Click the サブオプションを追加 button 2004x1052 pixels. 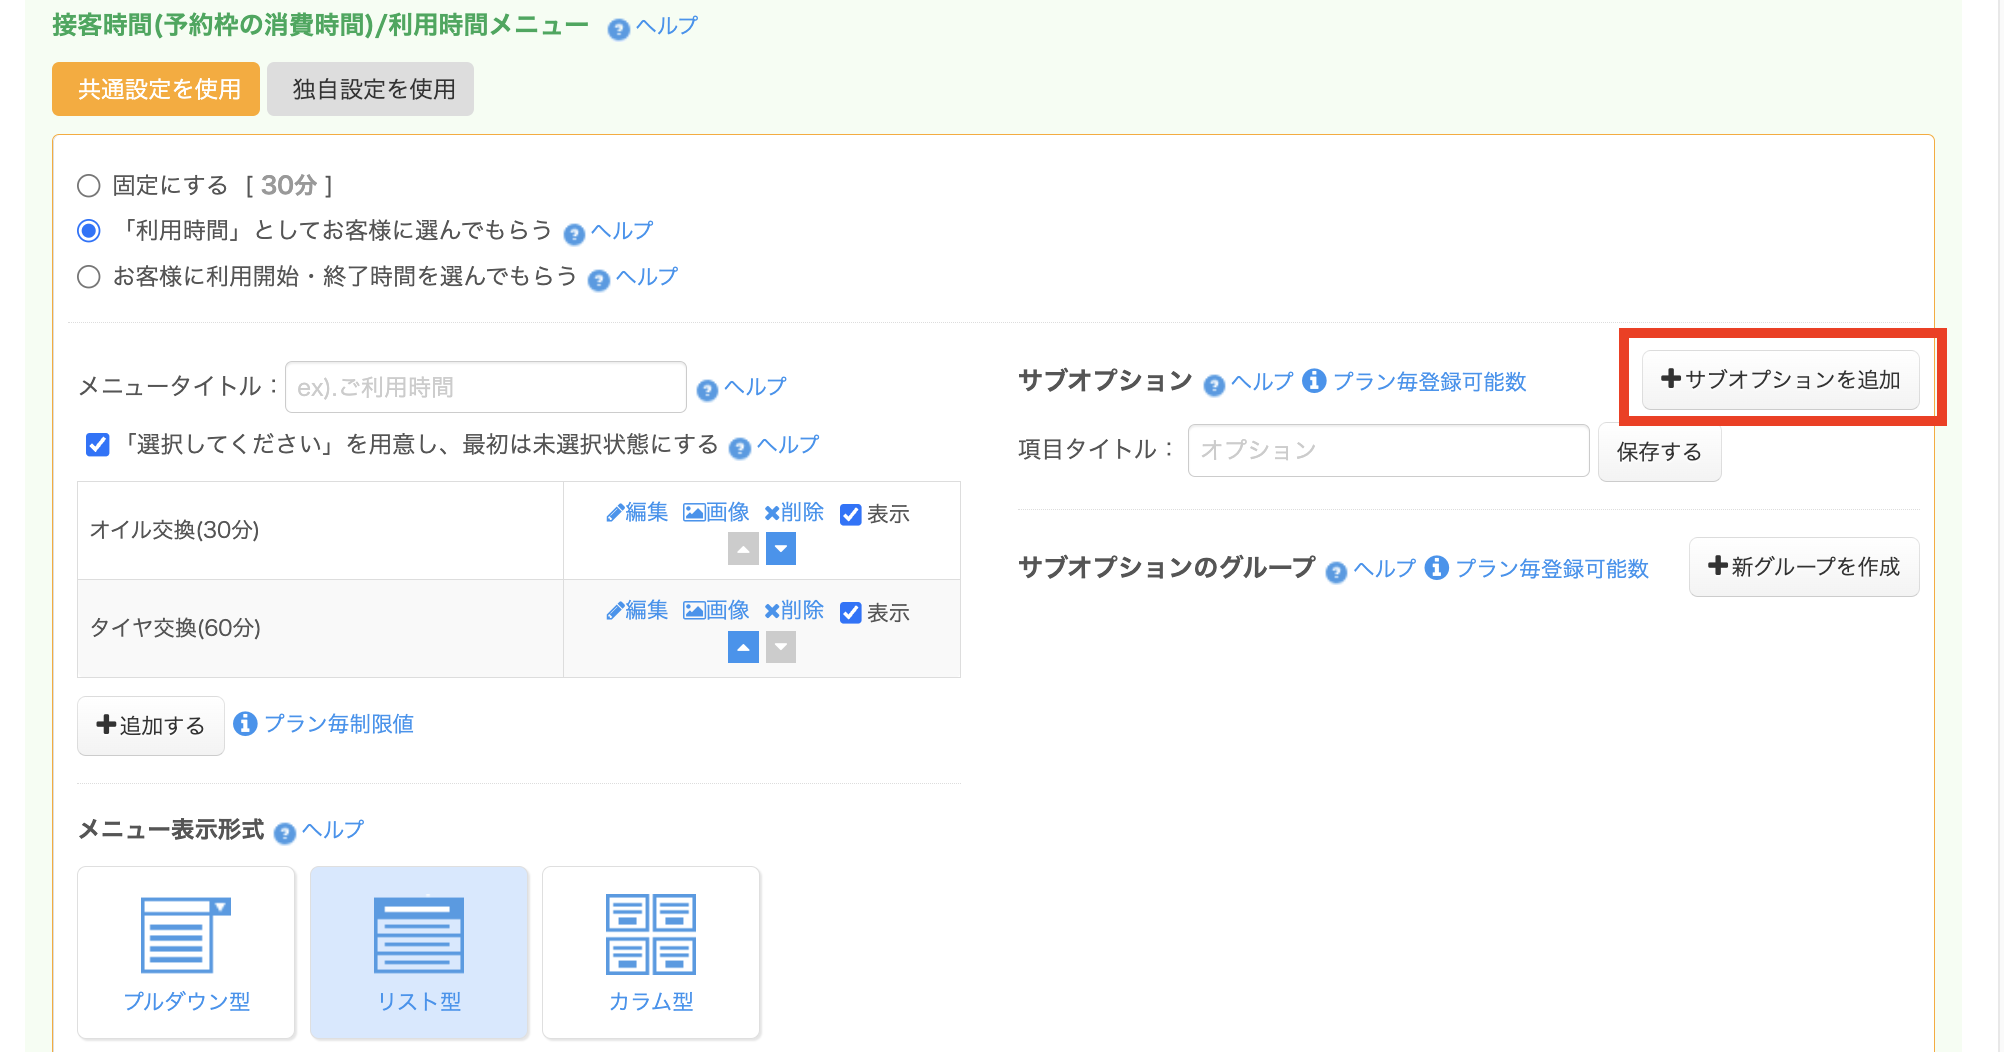[1780, 380]
